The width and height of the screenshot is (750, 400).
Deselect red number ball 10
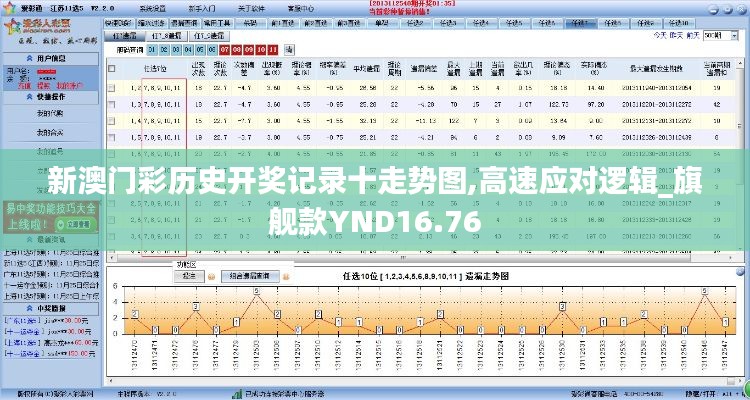(261, 49)
